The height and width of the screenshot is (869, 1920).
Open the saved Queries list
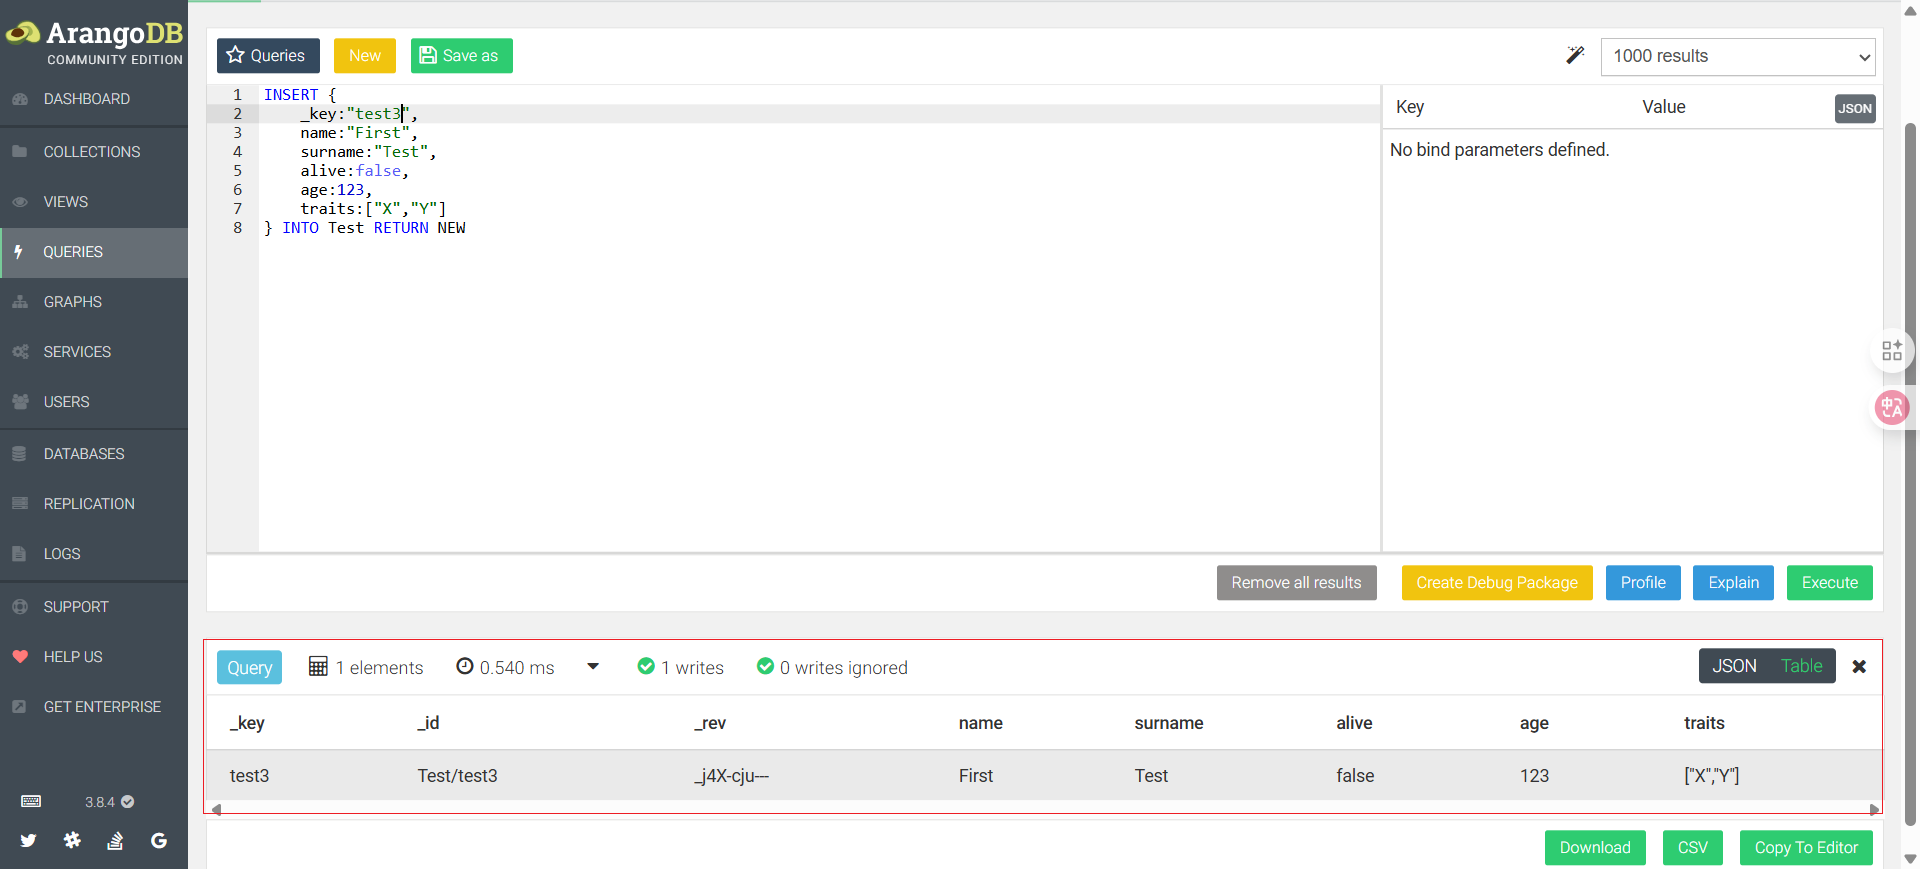(x=268, y=56)
